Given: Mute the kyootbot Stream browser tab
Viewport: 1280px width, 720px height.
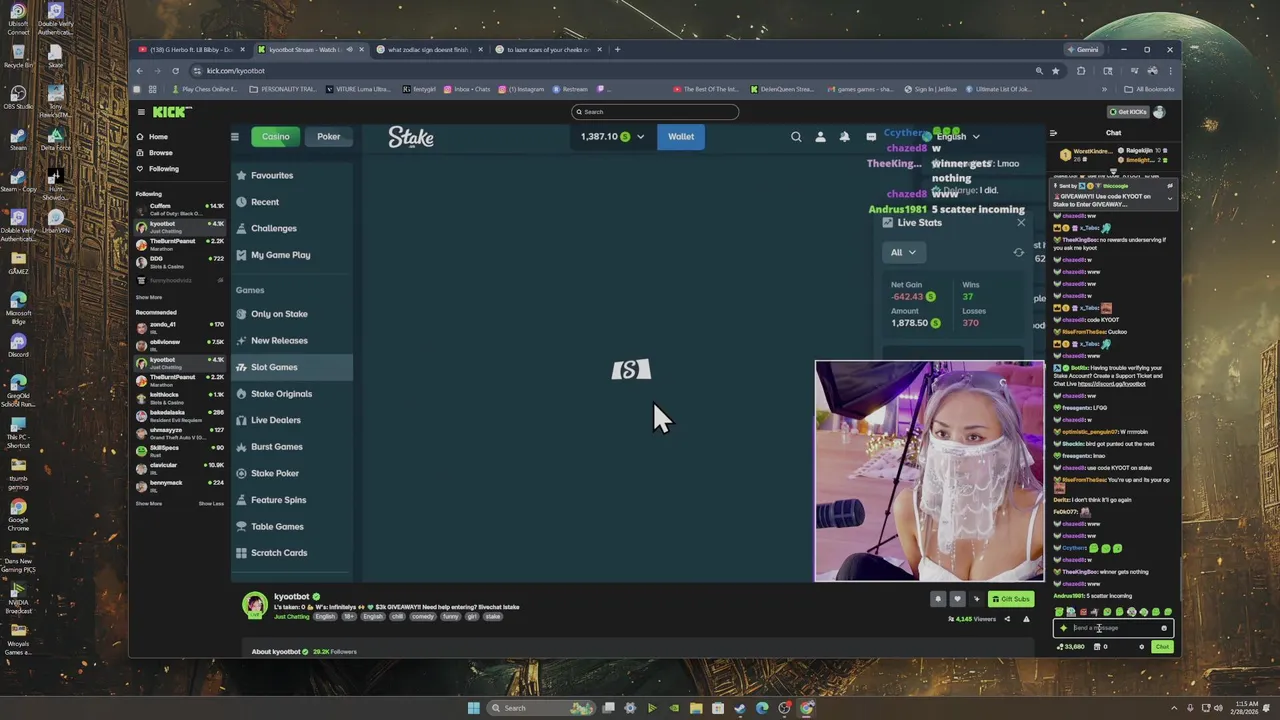Looking at the screenshot, I should pos(349,50).
